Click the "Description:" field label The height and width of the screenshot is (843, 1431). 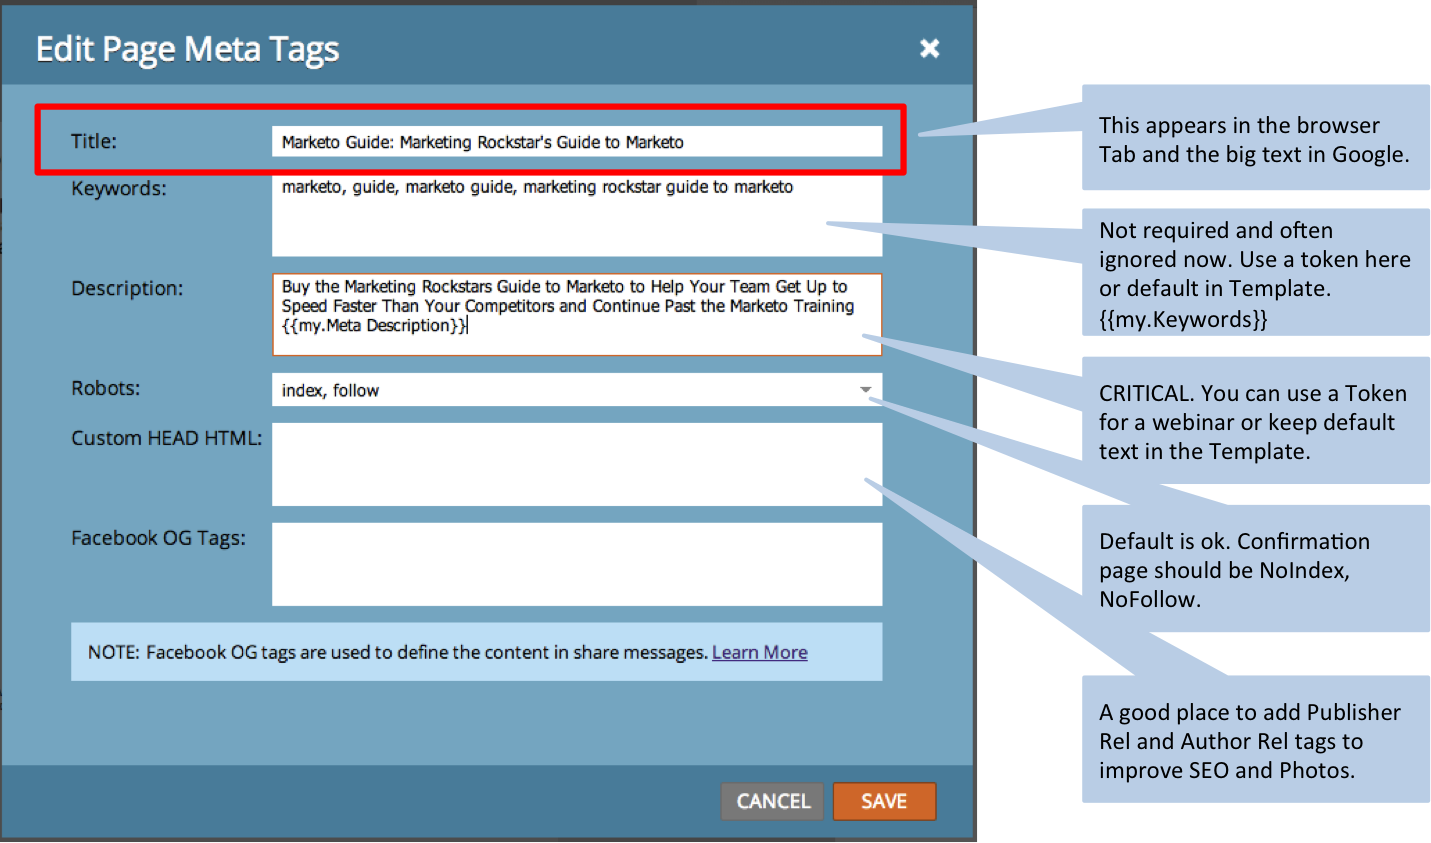(x=127, y=288)
